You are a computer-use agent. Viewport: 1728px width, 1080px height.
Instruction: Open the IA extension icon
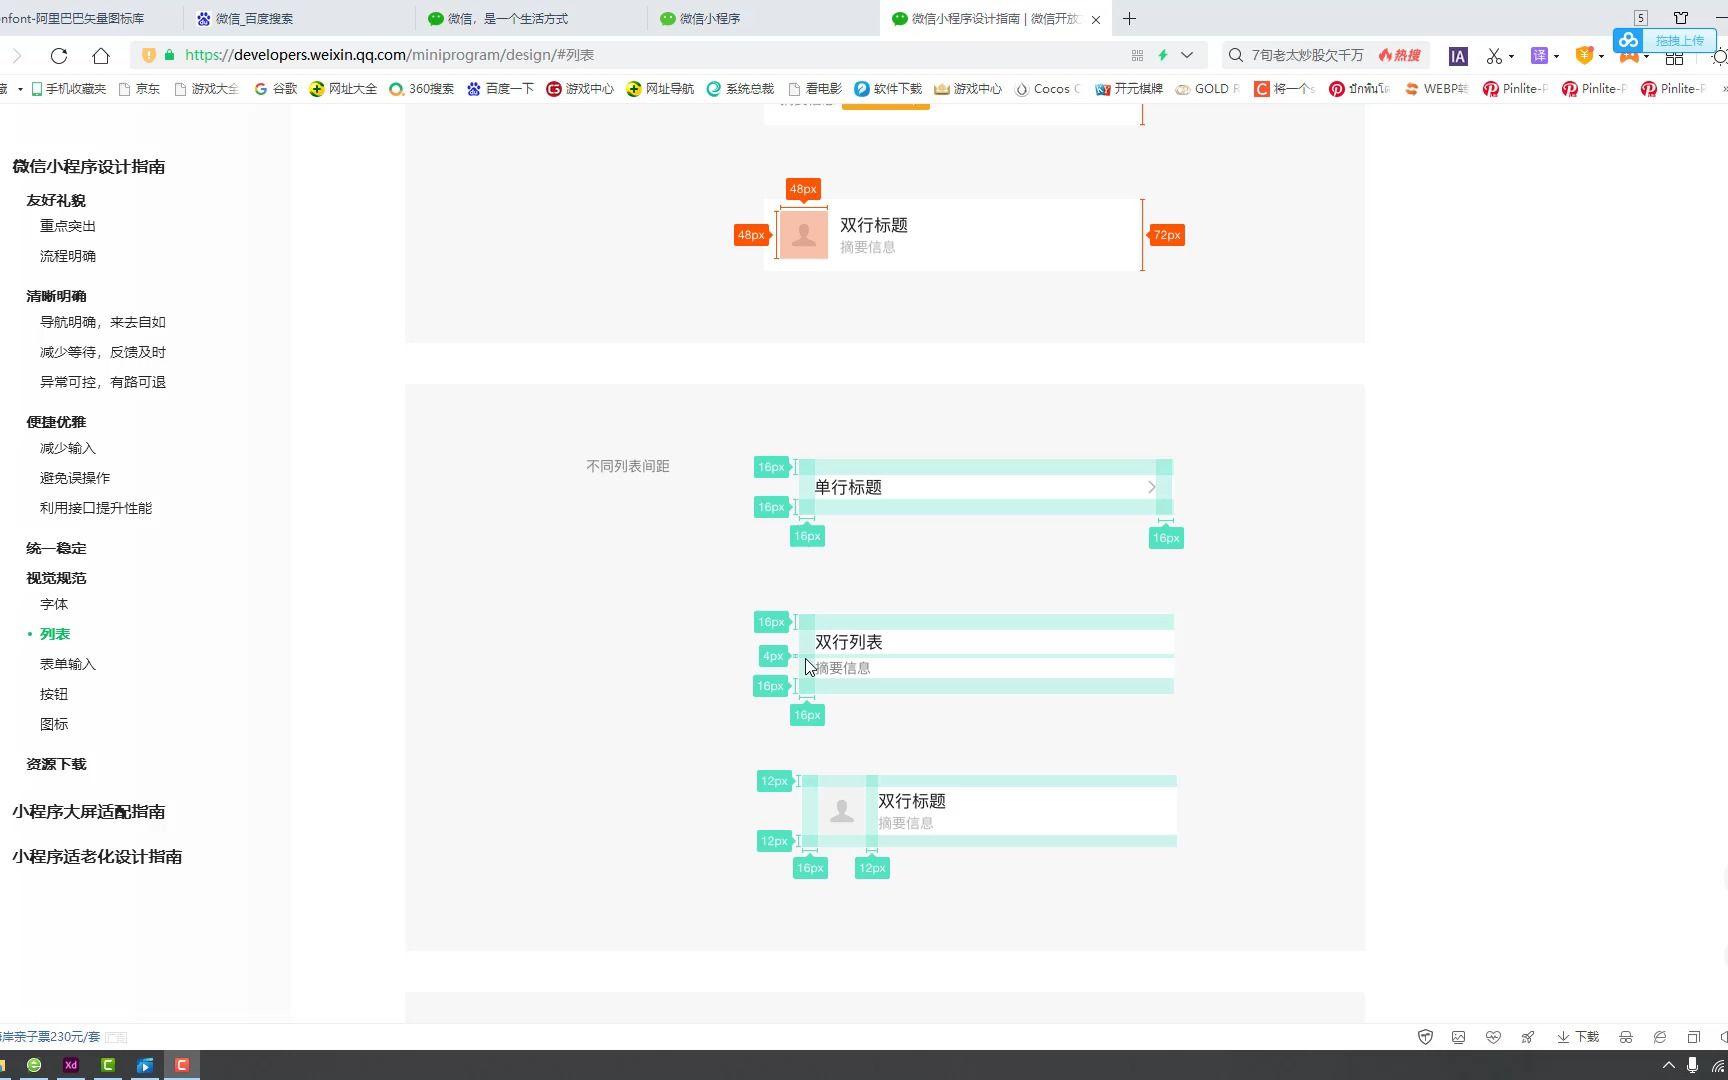click(1458, 57)
